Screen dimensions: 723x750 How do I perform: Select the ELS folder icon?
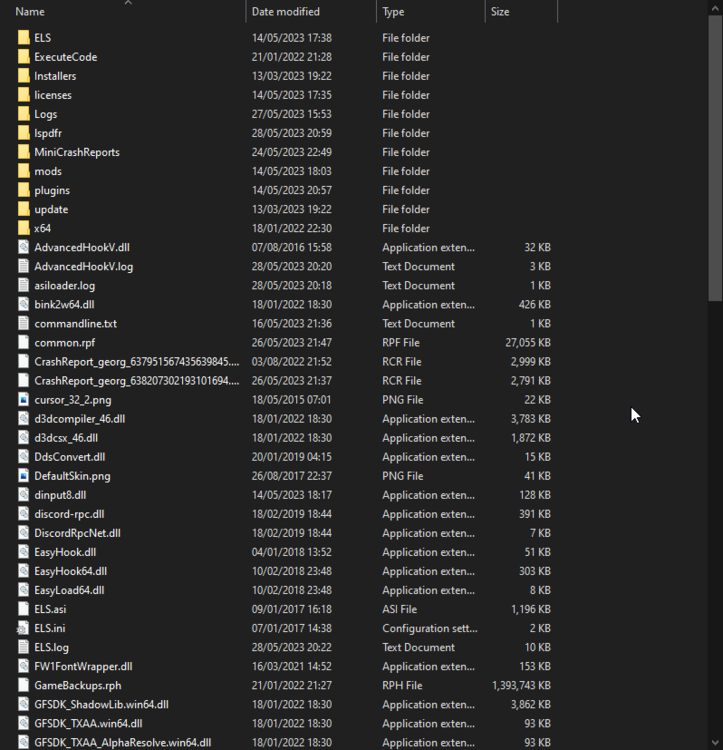[x=23, y=38]
